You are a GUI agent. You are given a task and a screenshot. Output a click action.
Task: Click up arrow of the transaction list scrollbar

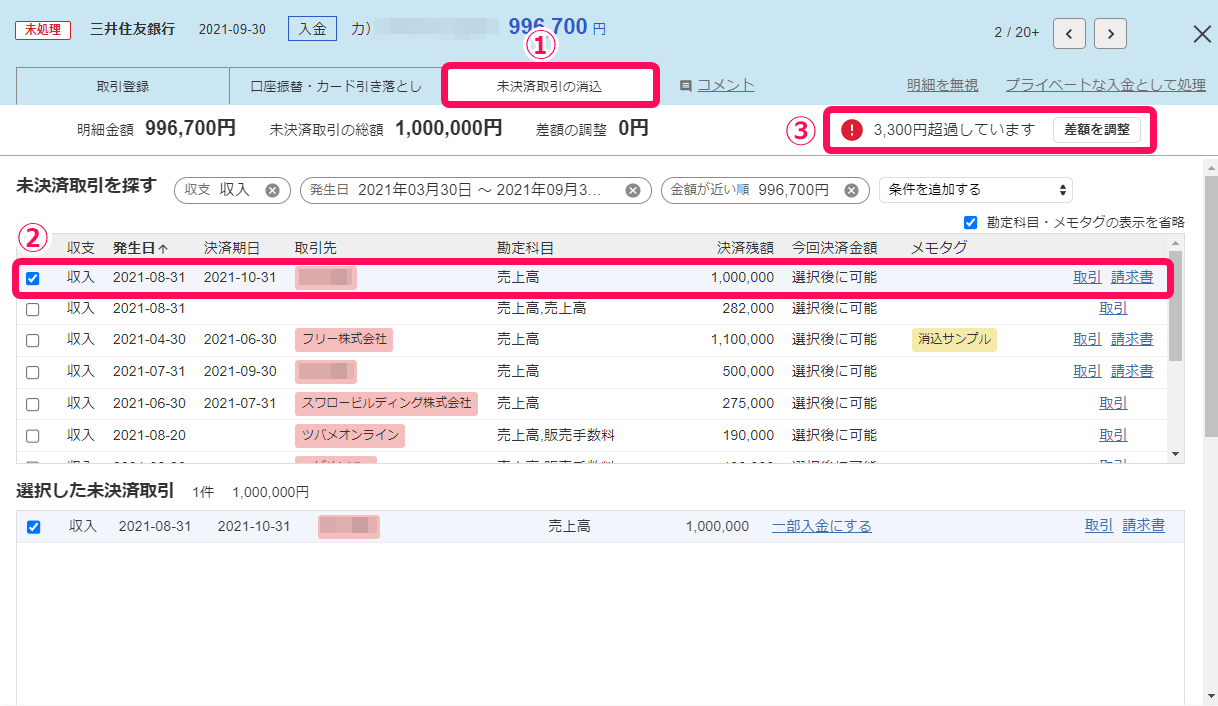click(1175, 241)
